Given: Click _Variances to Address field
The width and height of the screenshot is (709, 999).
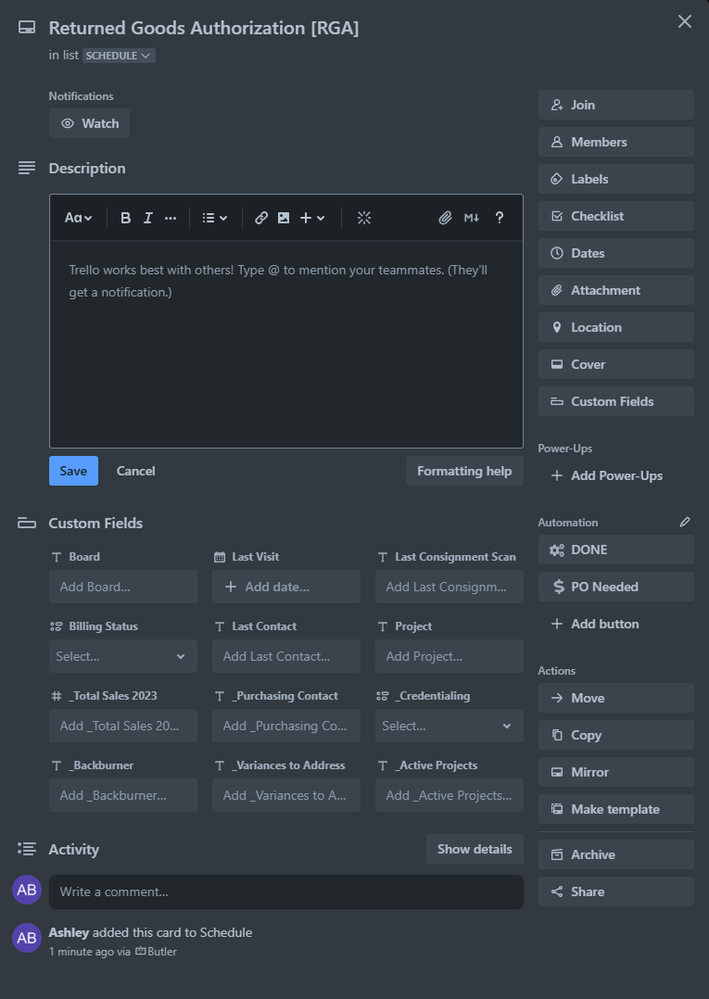Looking at the screenshot, I should click(286, 795).
